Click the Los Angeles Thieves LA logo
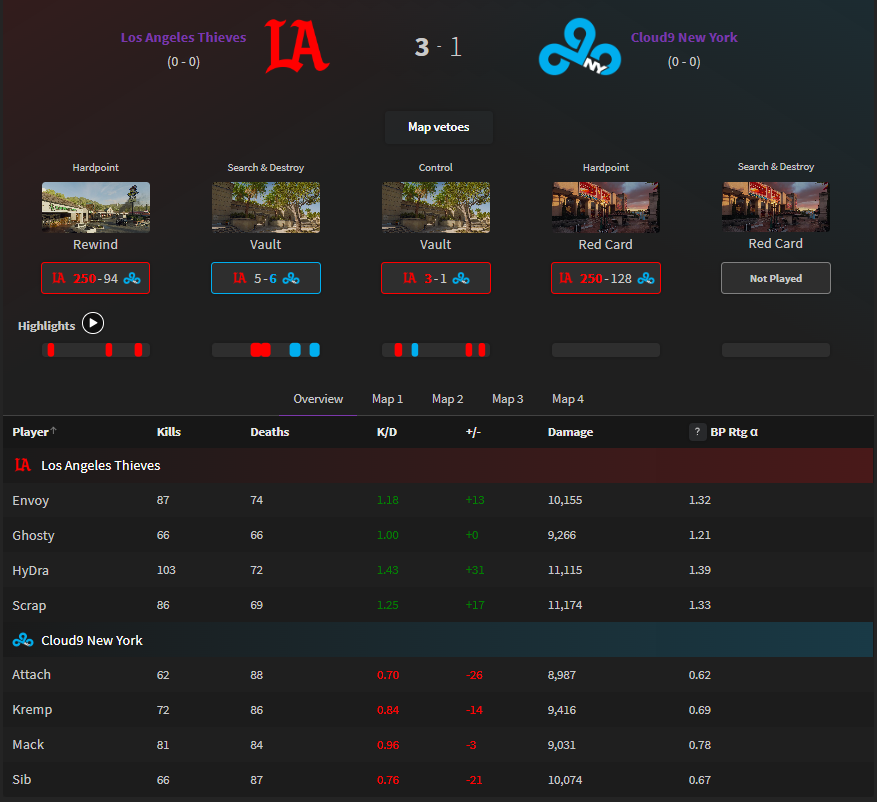This screenshot has height=802, width=877. 296,46
